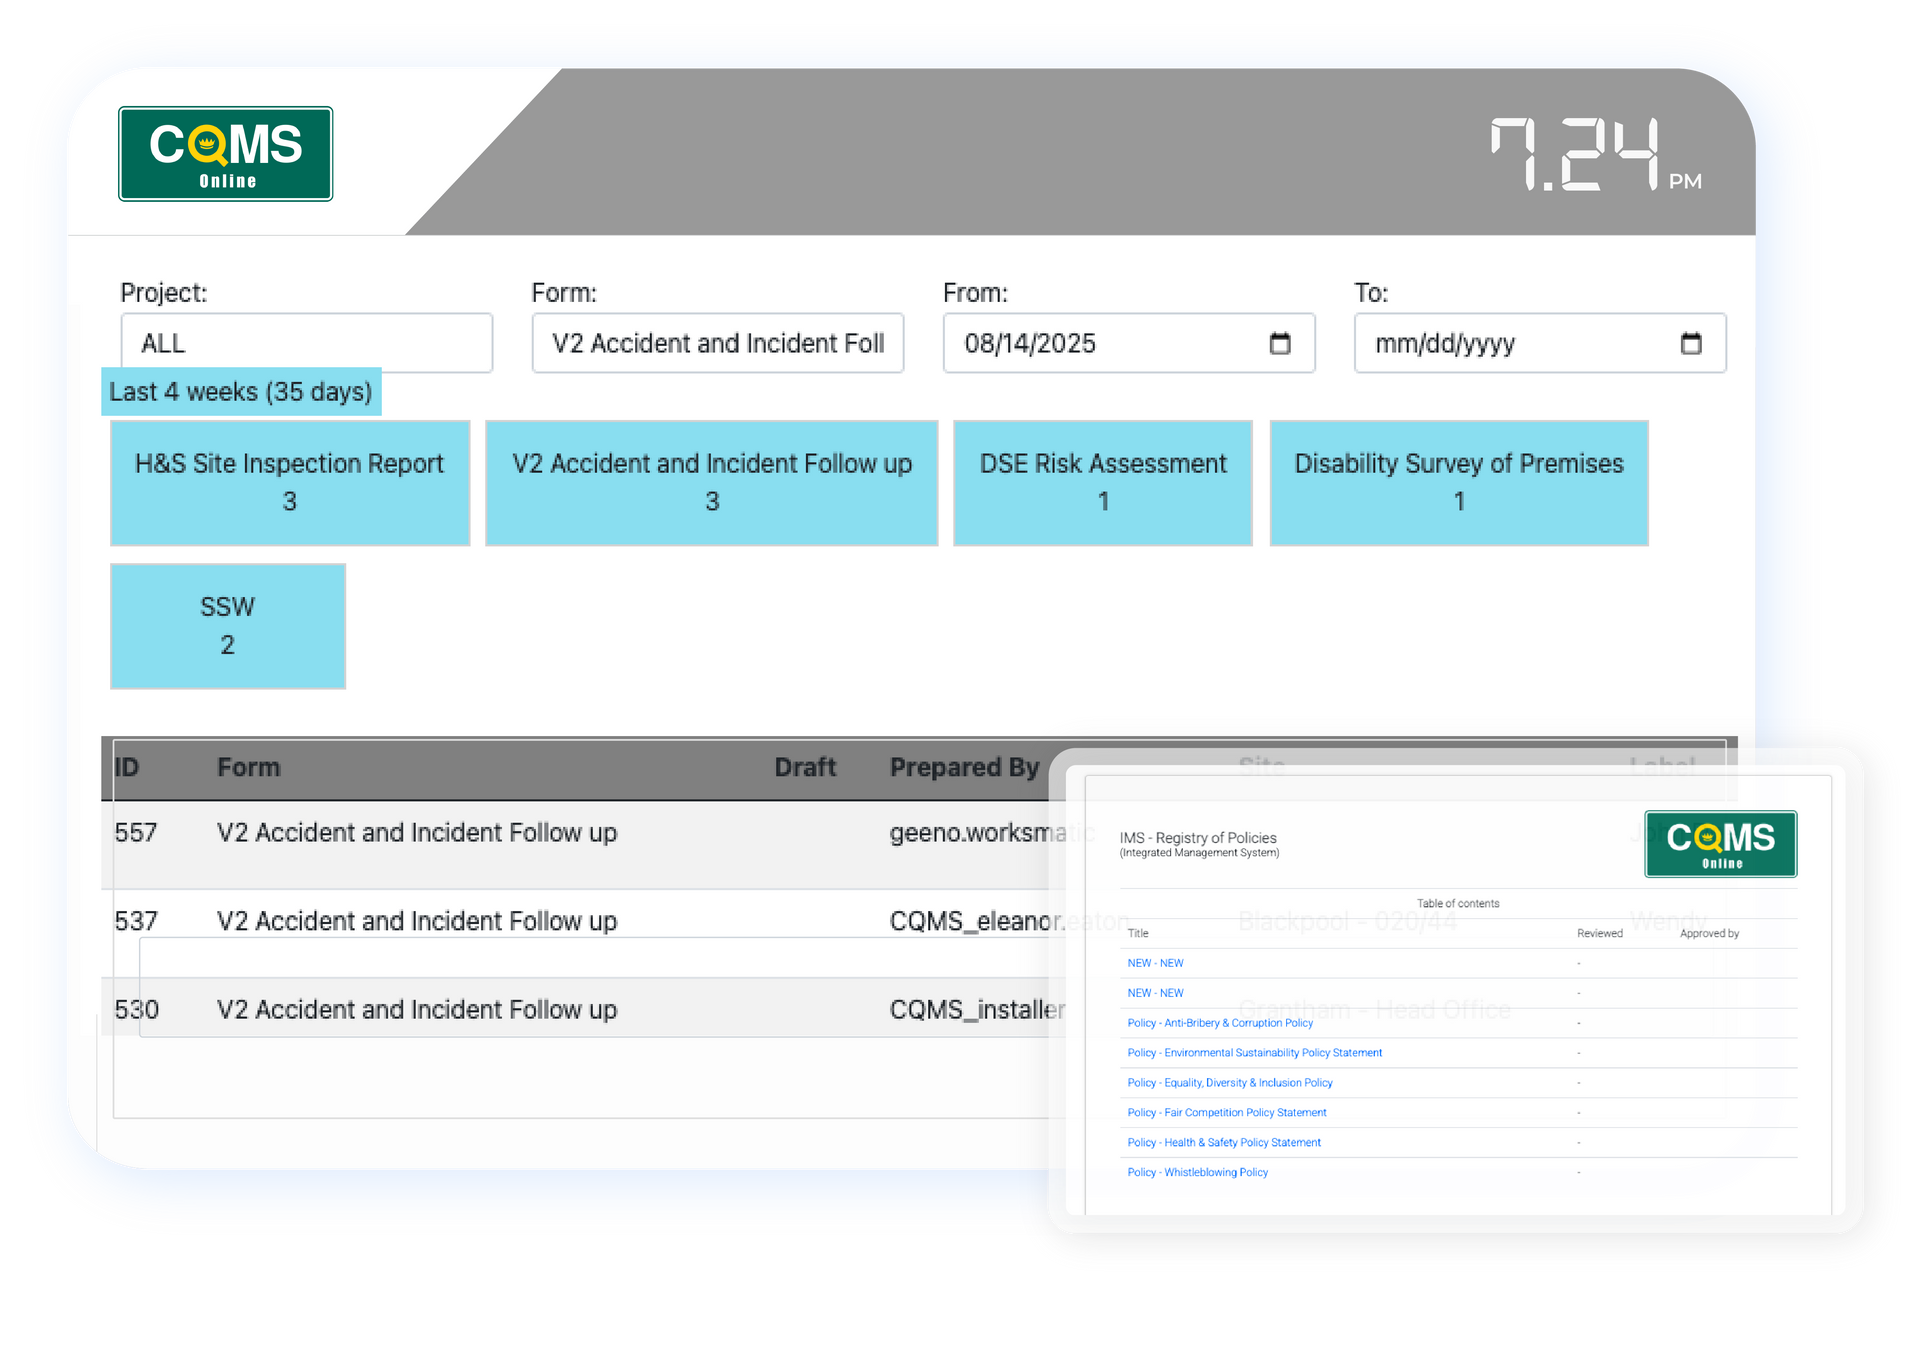
Task: Click the Last 4 weeks (35 days) label
Action: [240, 391]
